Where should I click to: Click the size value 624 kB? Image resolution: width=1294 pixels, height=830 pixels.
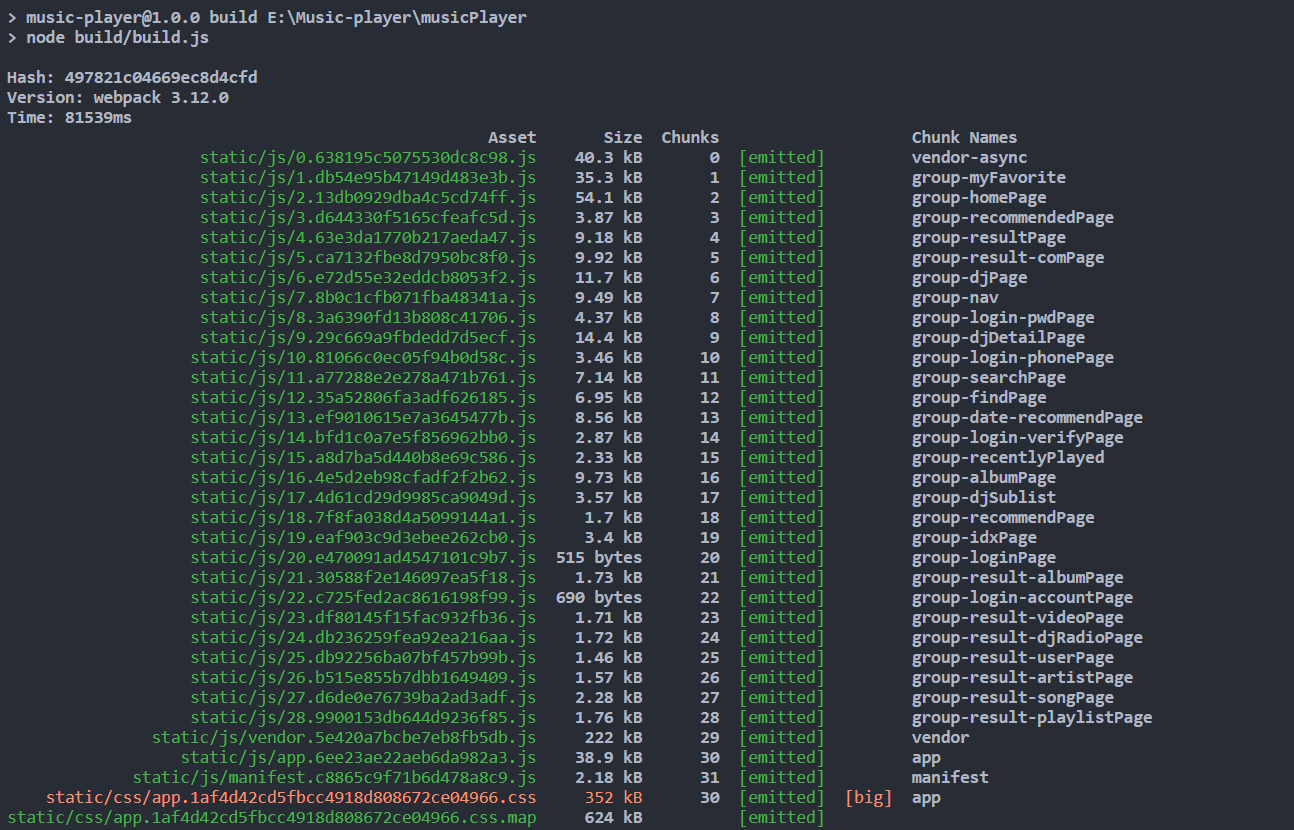point(614,818)
